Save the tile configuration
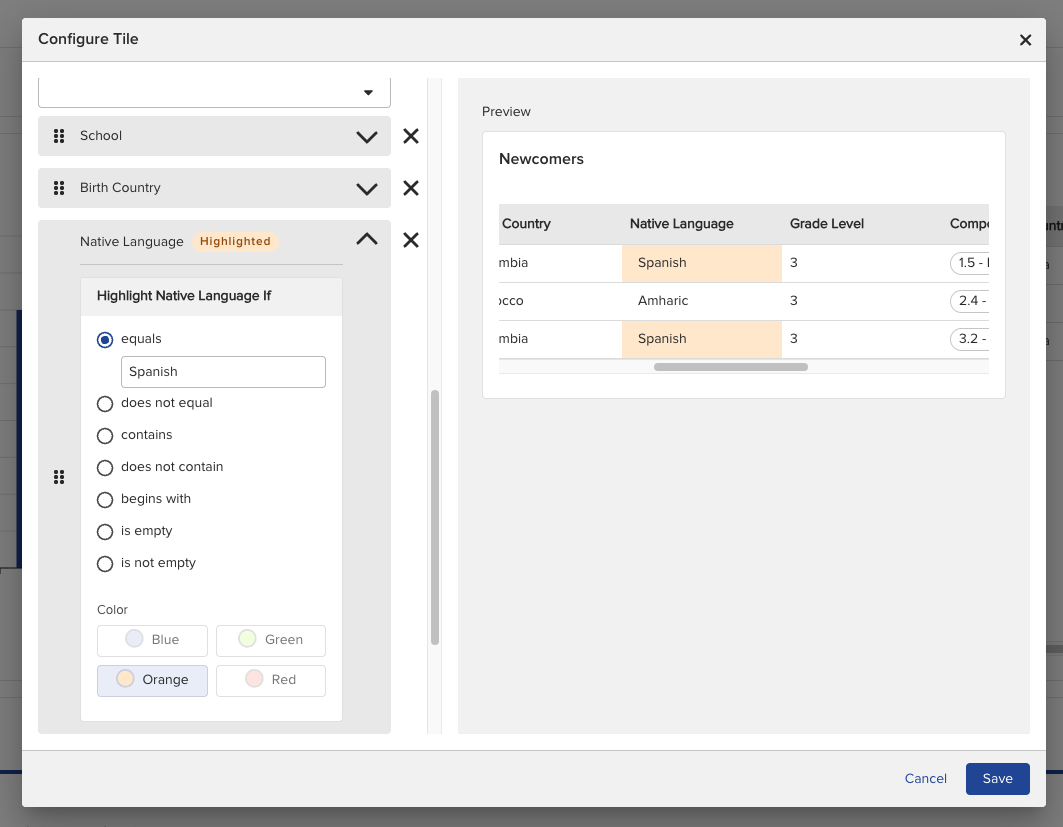 pyautogui.click(x=997, y=779)
